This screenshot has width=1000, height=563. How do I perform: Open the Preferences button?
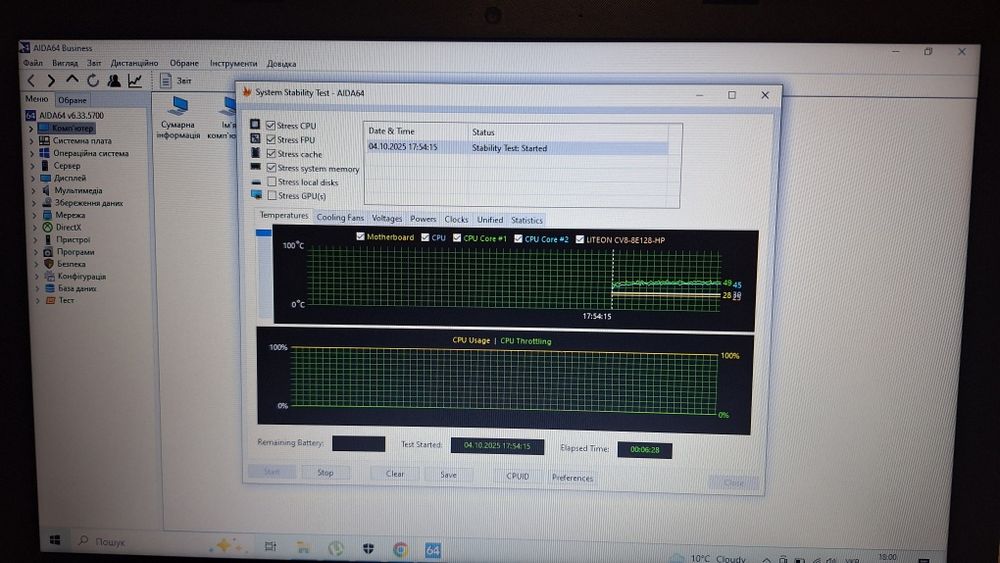[573, 478]
